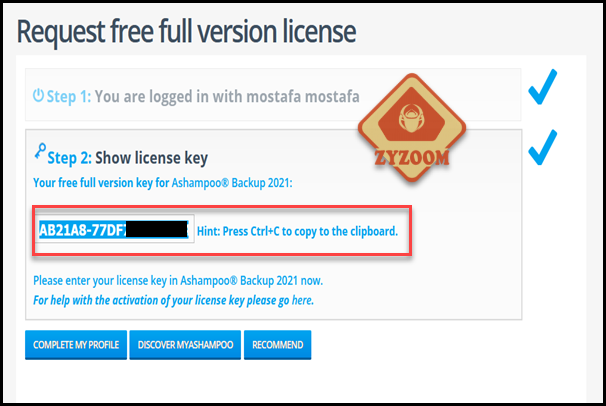The image size is (606, 406).
Task: Click the 'Request free full version license' heading
Action: coord(186,32)
